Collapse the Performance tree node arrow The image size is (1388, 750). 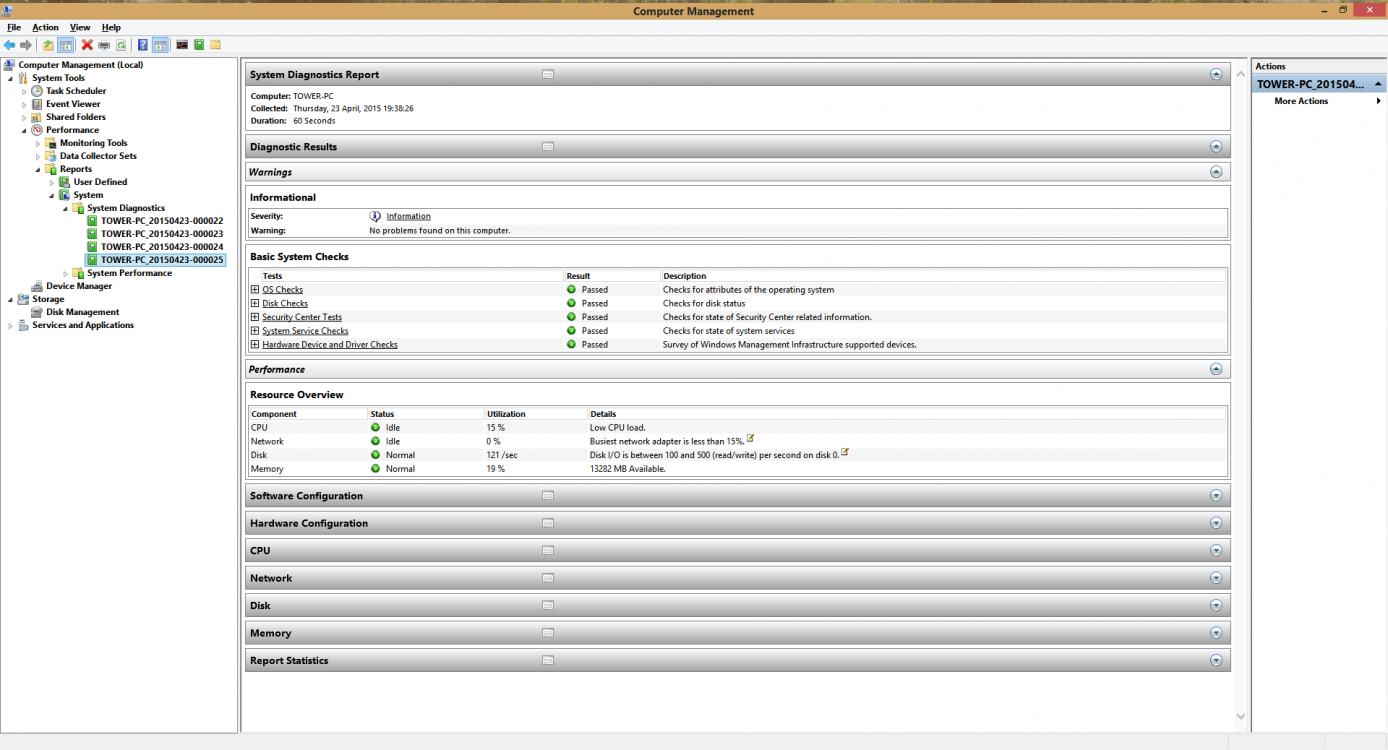coord(24,130)
